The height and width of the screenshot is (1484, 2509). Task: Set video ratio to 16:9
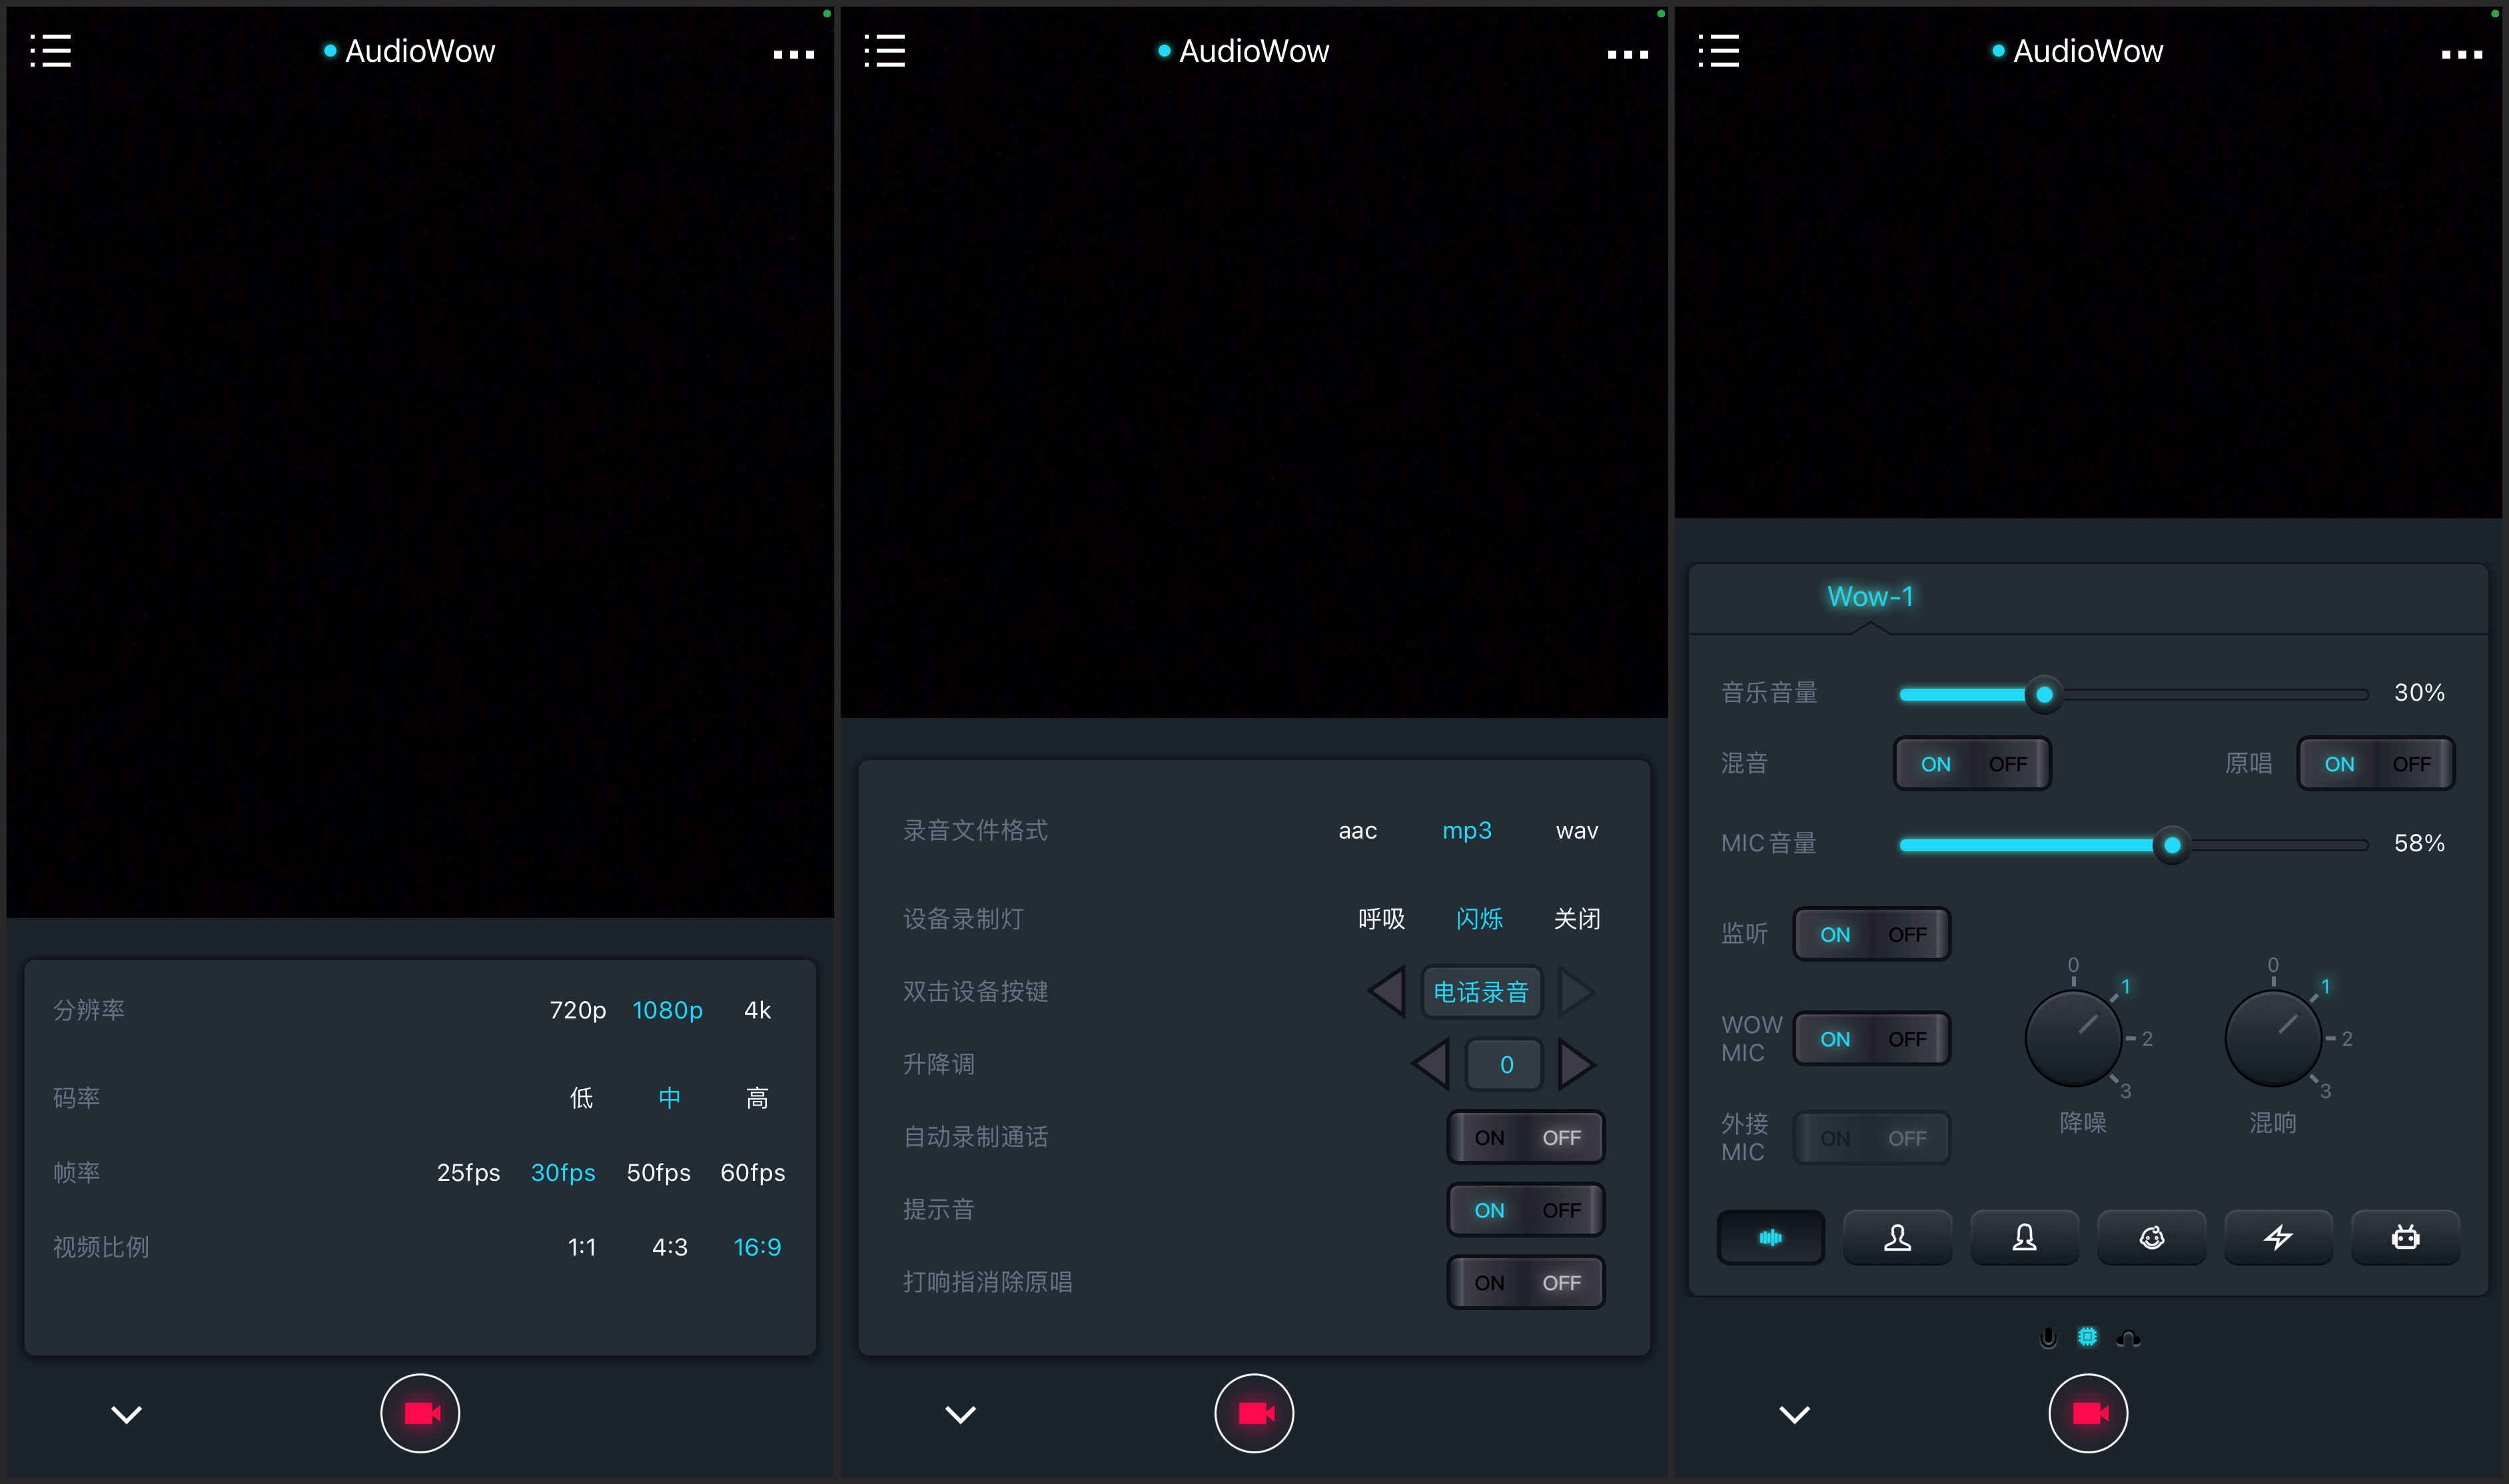(757, 1247)
